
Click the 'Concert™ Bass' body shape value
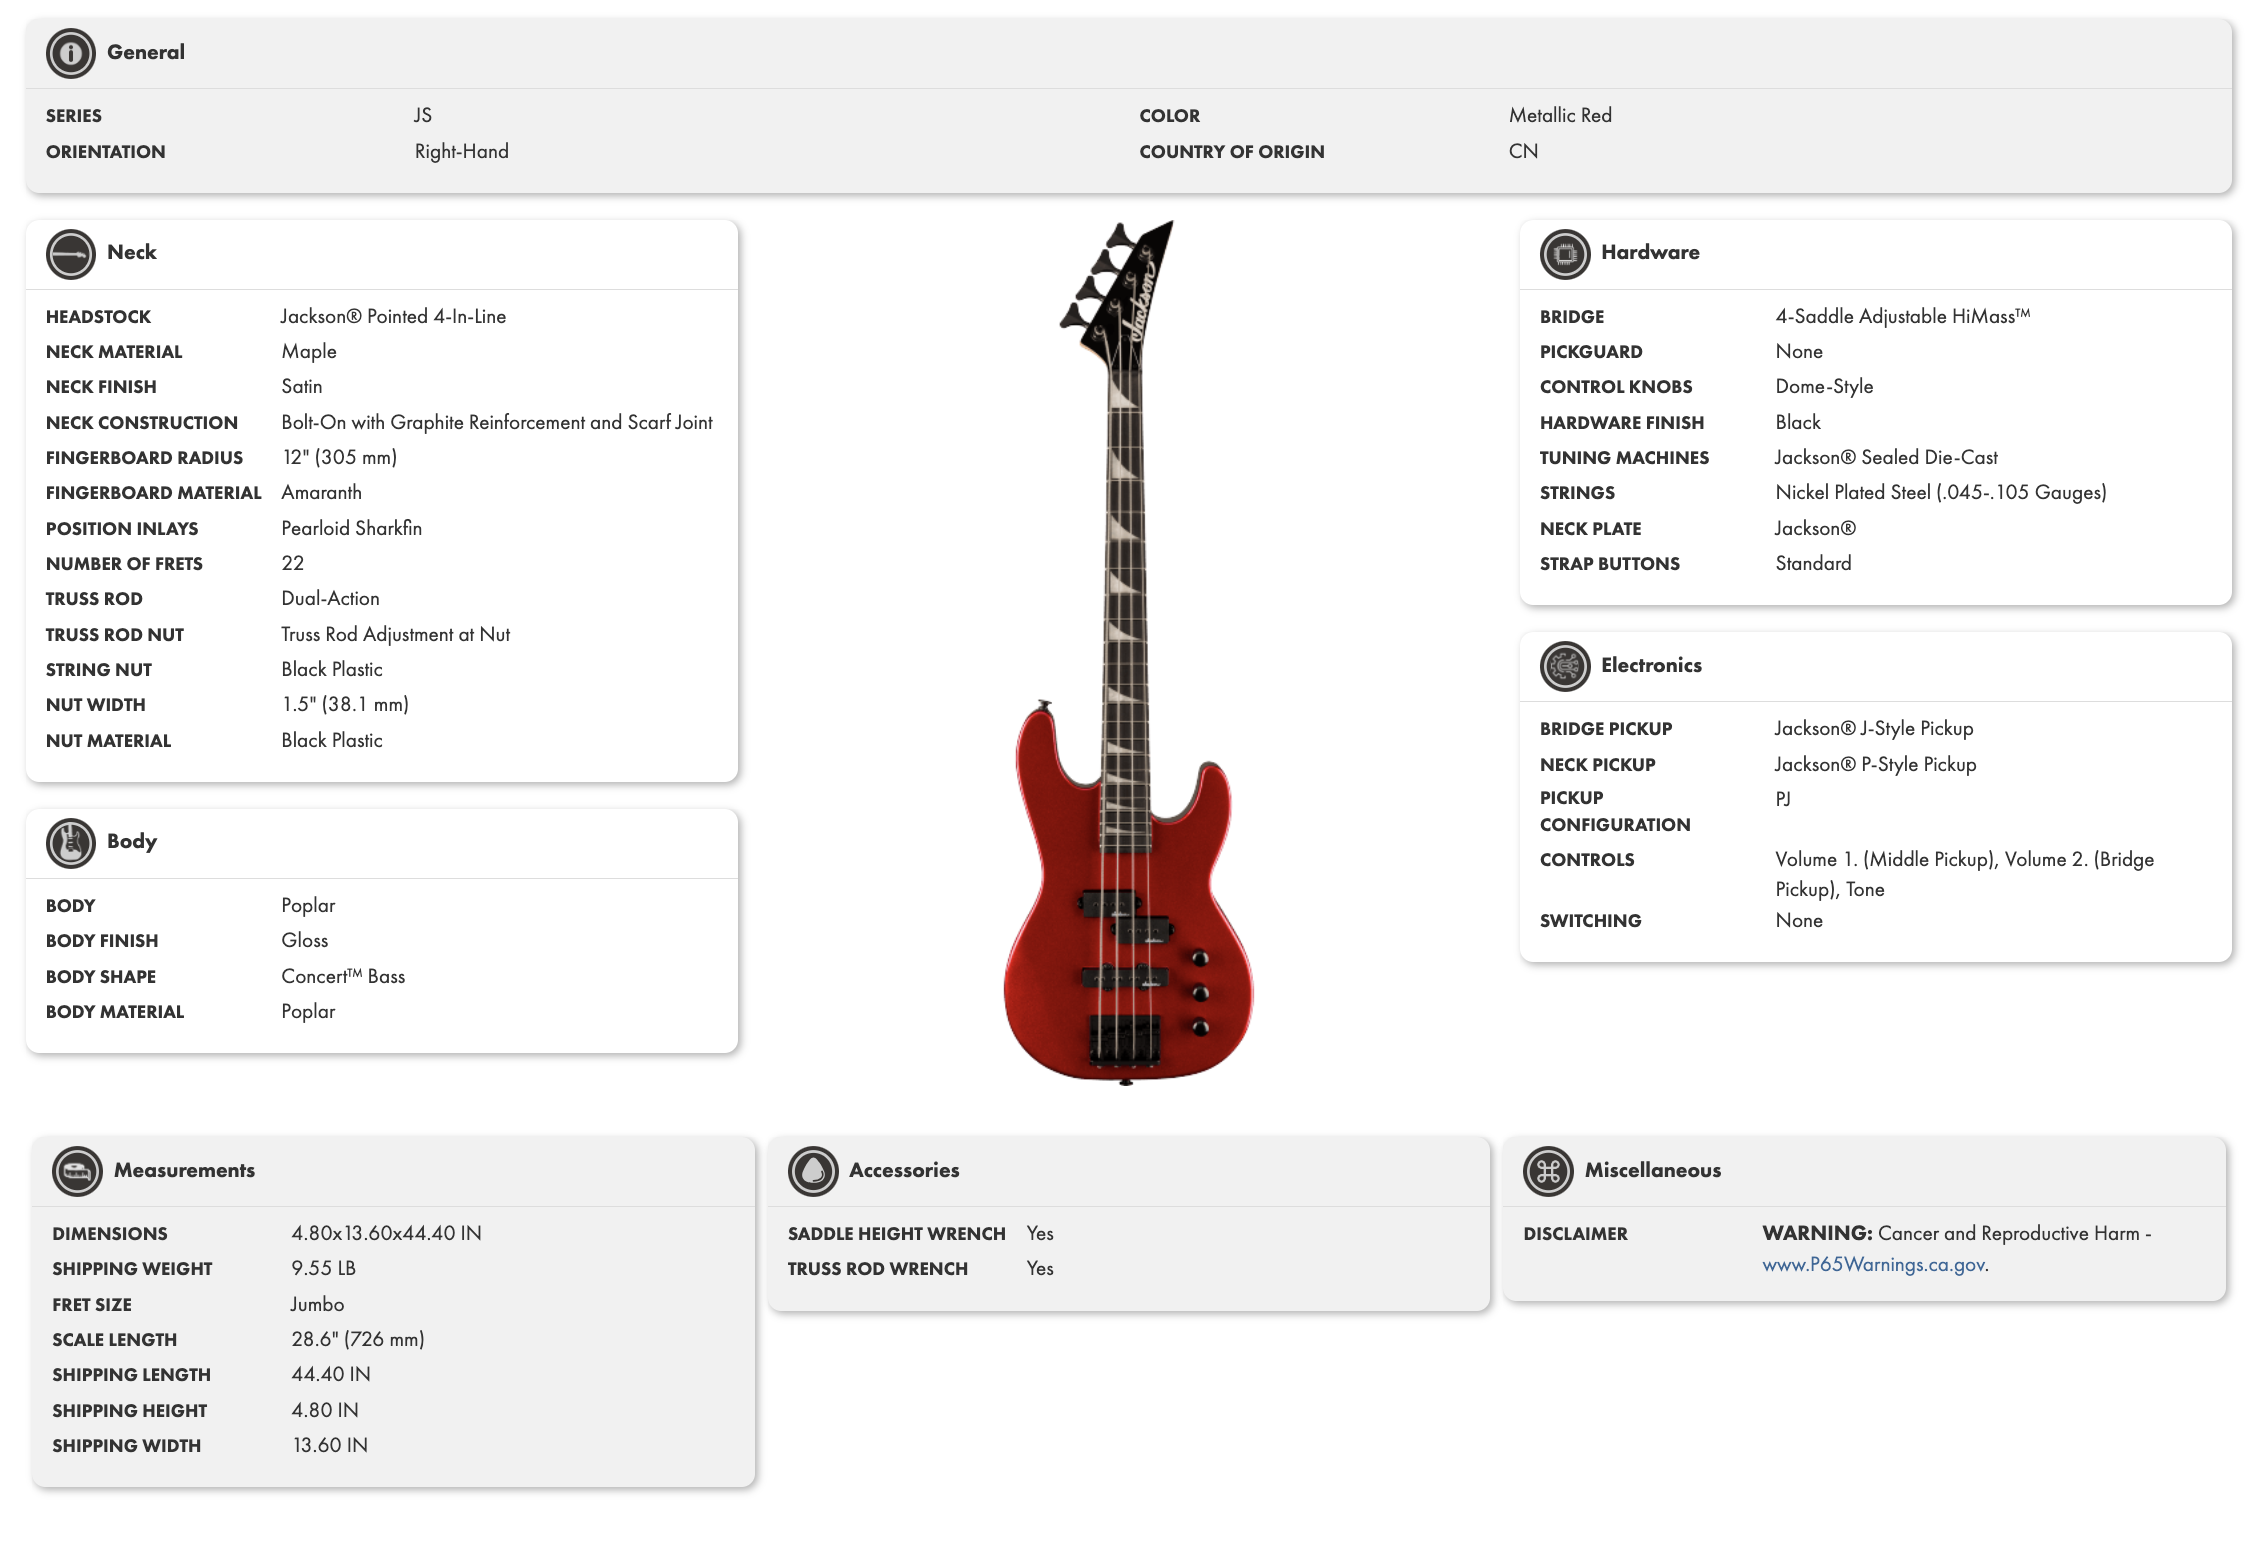coord(343,976)
